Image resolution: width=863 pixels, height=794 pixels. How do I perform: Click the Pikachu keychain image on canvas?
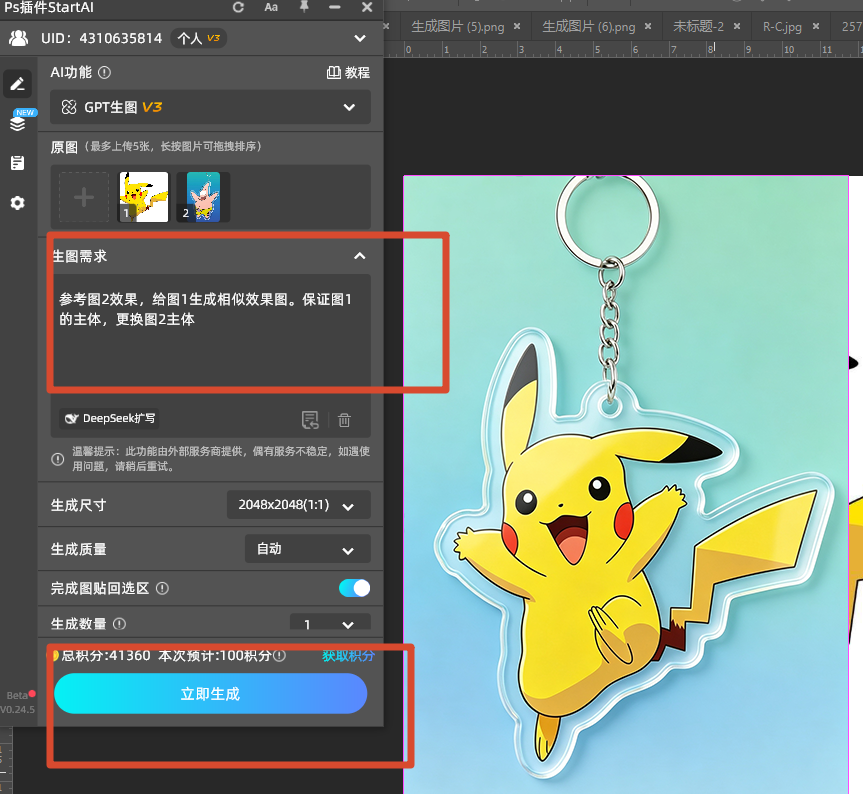(x=626, y=484)
